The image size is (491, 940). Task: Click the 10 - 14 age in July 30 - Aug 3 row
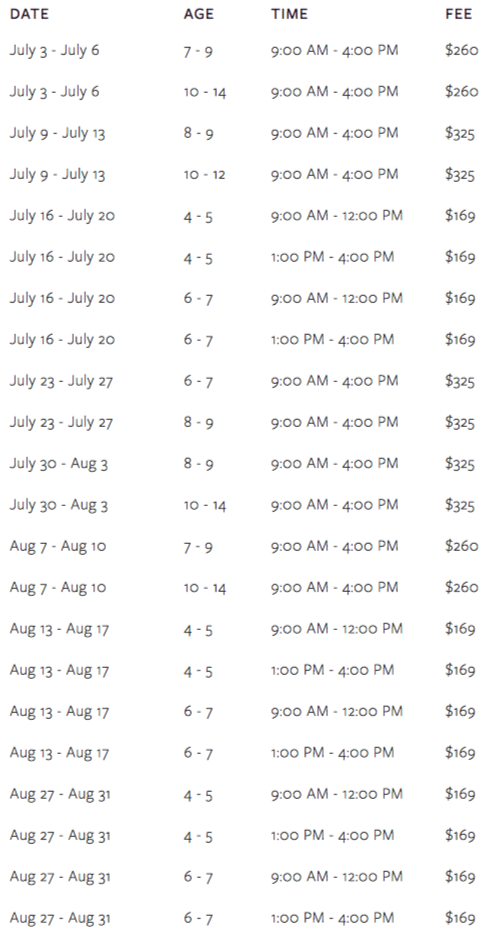[x=205, y=505]
